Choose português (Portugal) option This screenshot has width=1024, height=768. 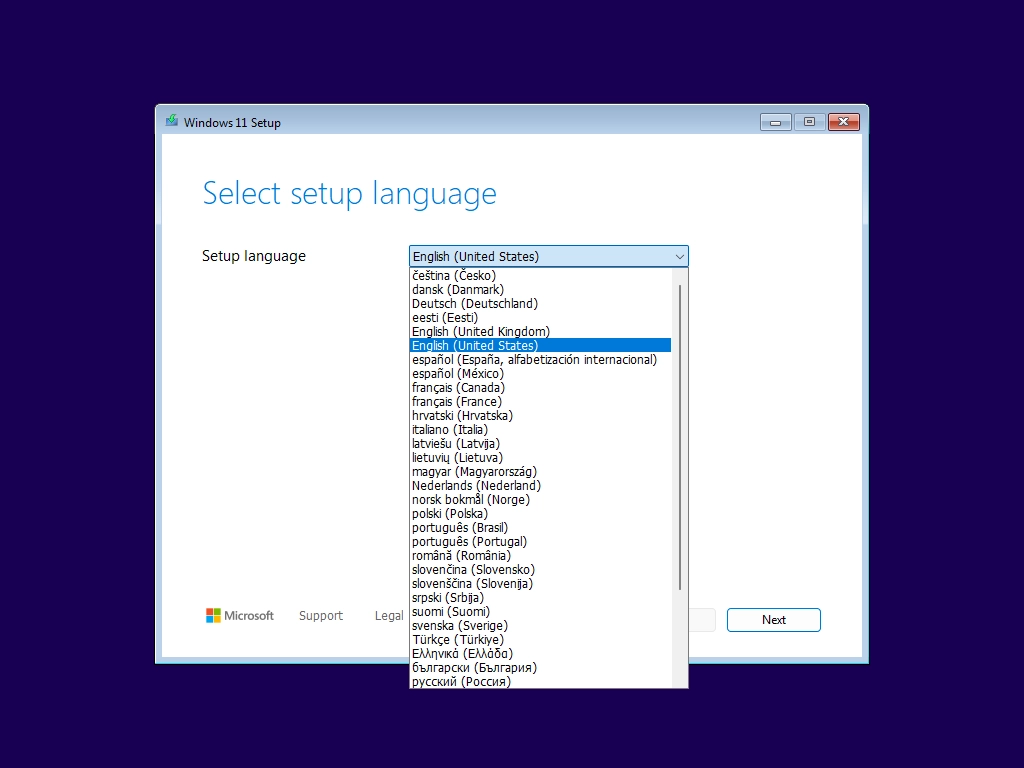540,542
